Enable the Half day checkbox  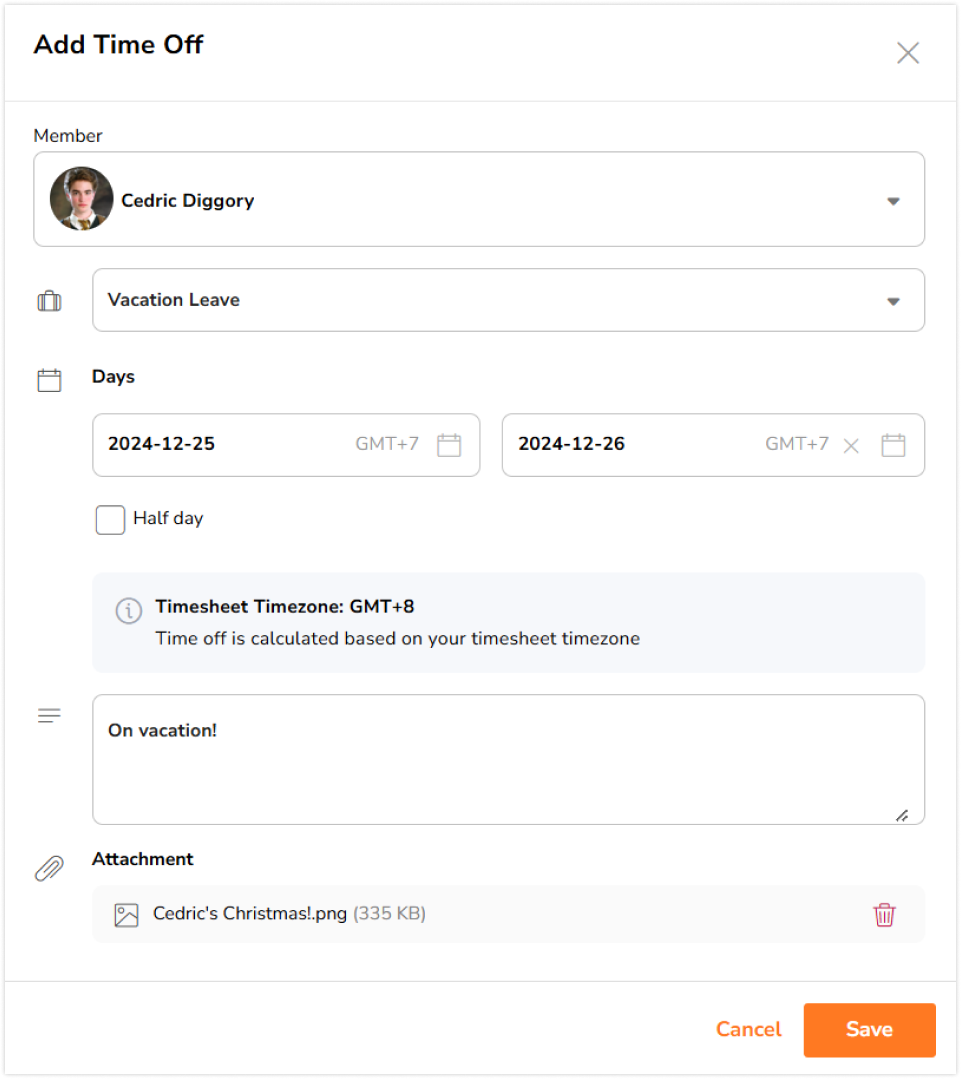coord(110,519)
